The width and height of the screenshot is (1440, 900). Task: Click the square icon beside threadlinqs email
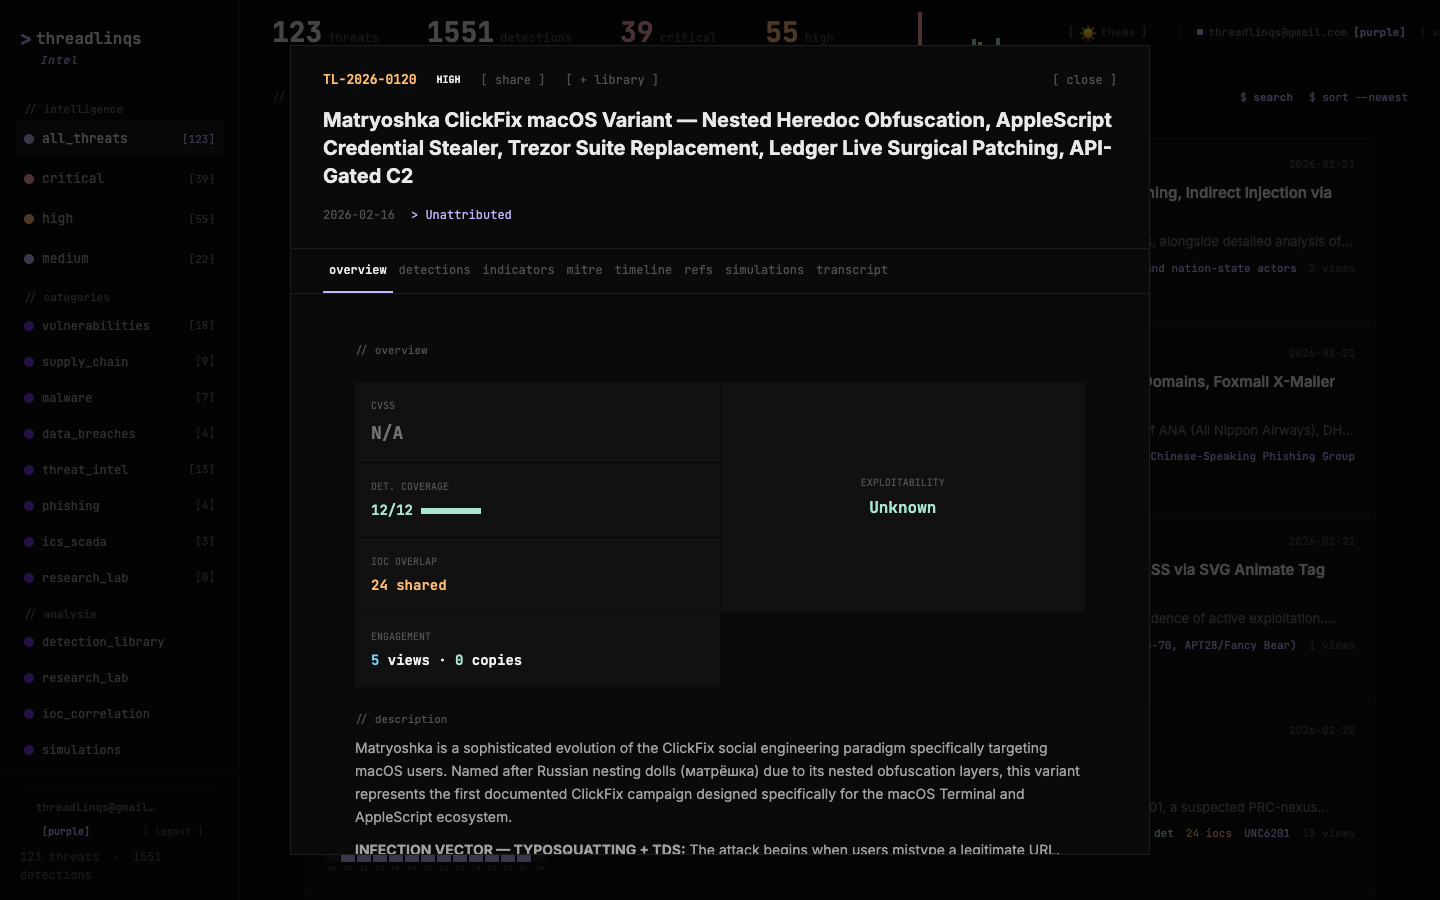coord(1200,32)
